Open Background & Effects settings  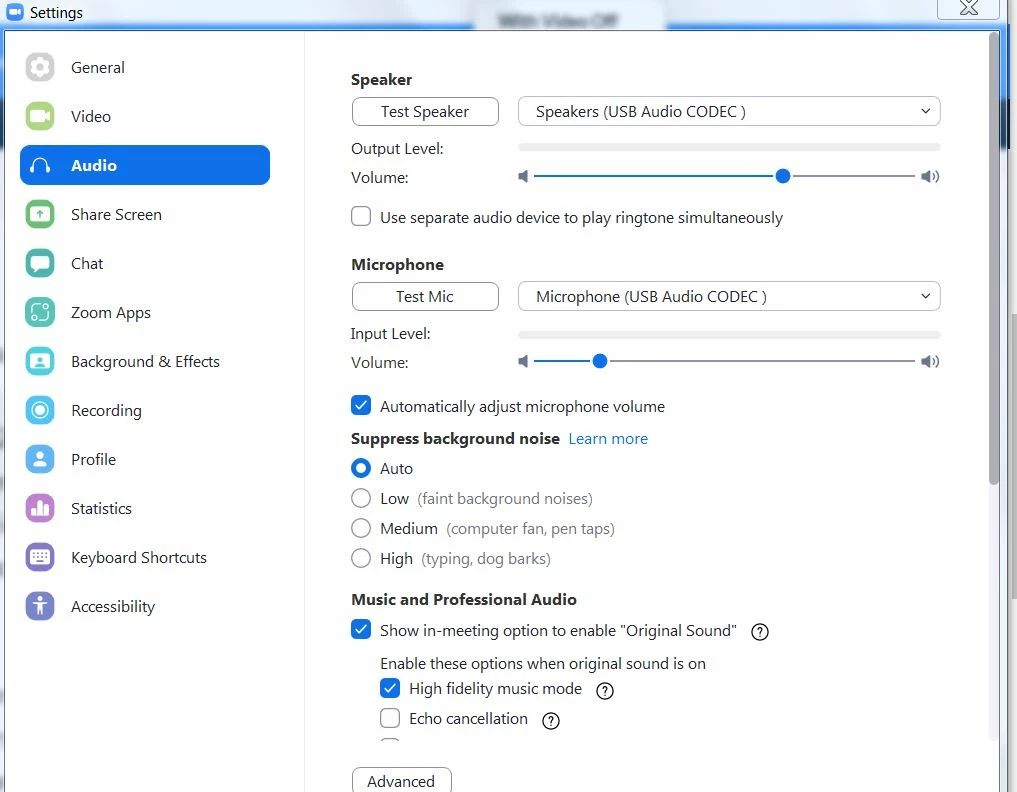click(x=145, y=361)
